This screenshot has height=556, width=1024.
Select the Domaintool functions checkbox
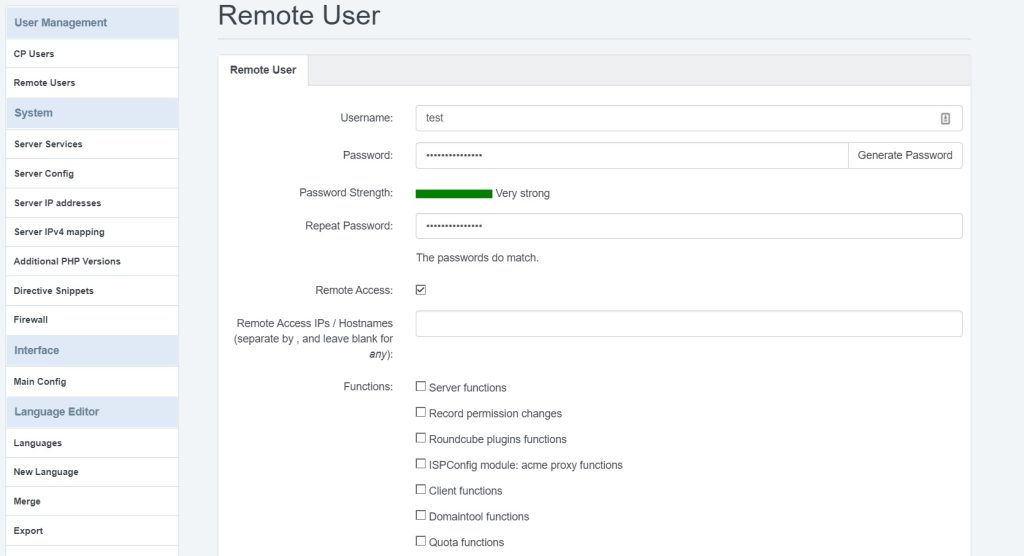tap(421, 516)
